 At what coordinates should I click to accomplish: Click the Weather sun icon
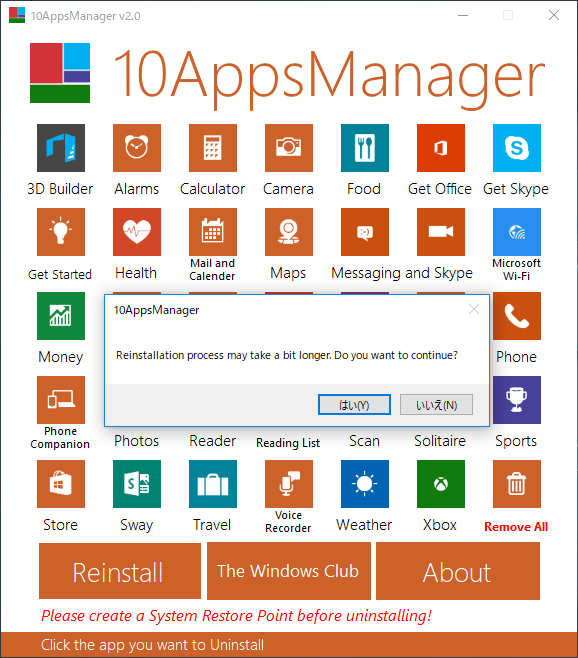pos(365,484)
